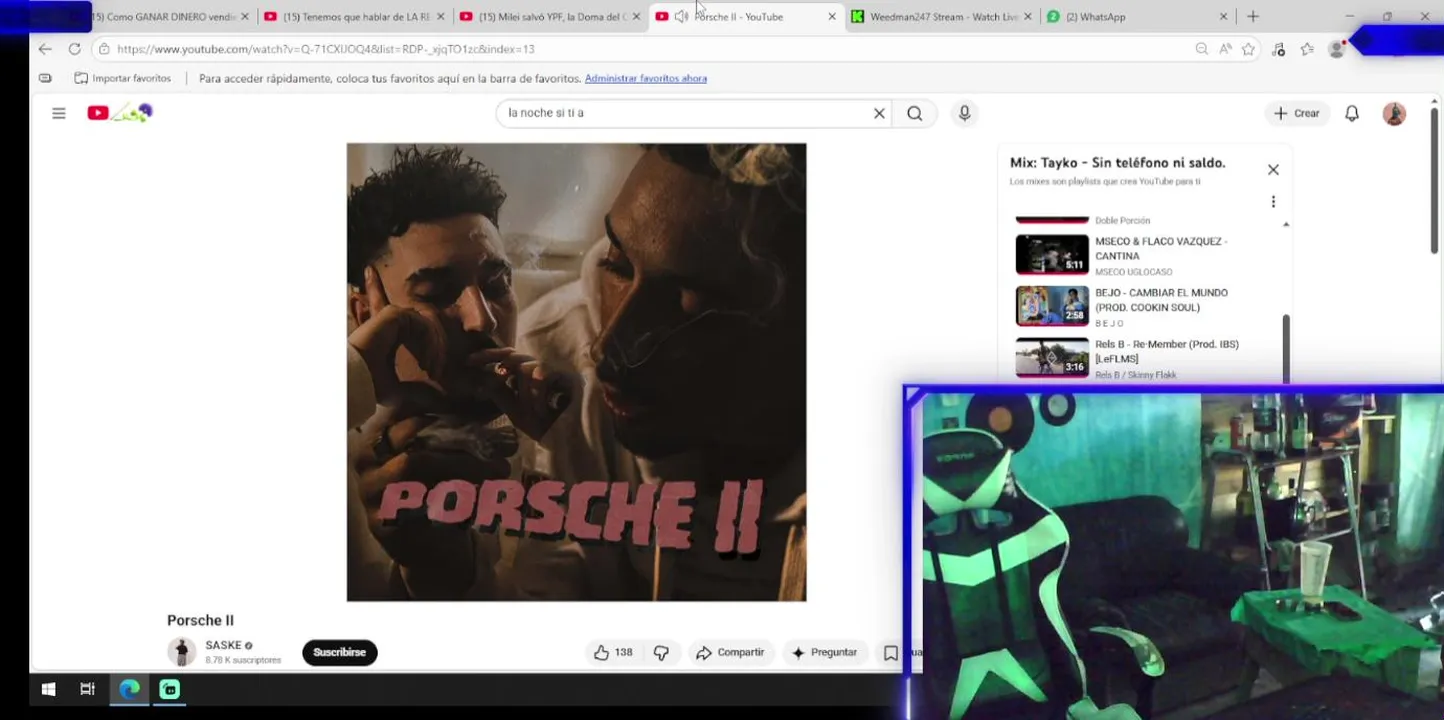Mute the Porsche II tab speaker icon
Screen dimensions: 1444x720
coord(681,17)
